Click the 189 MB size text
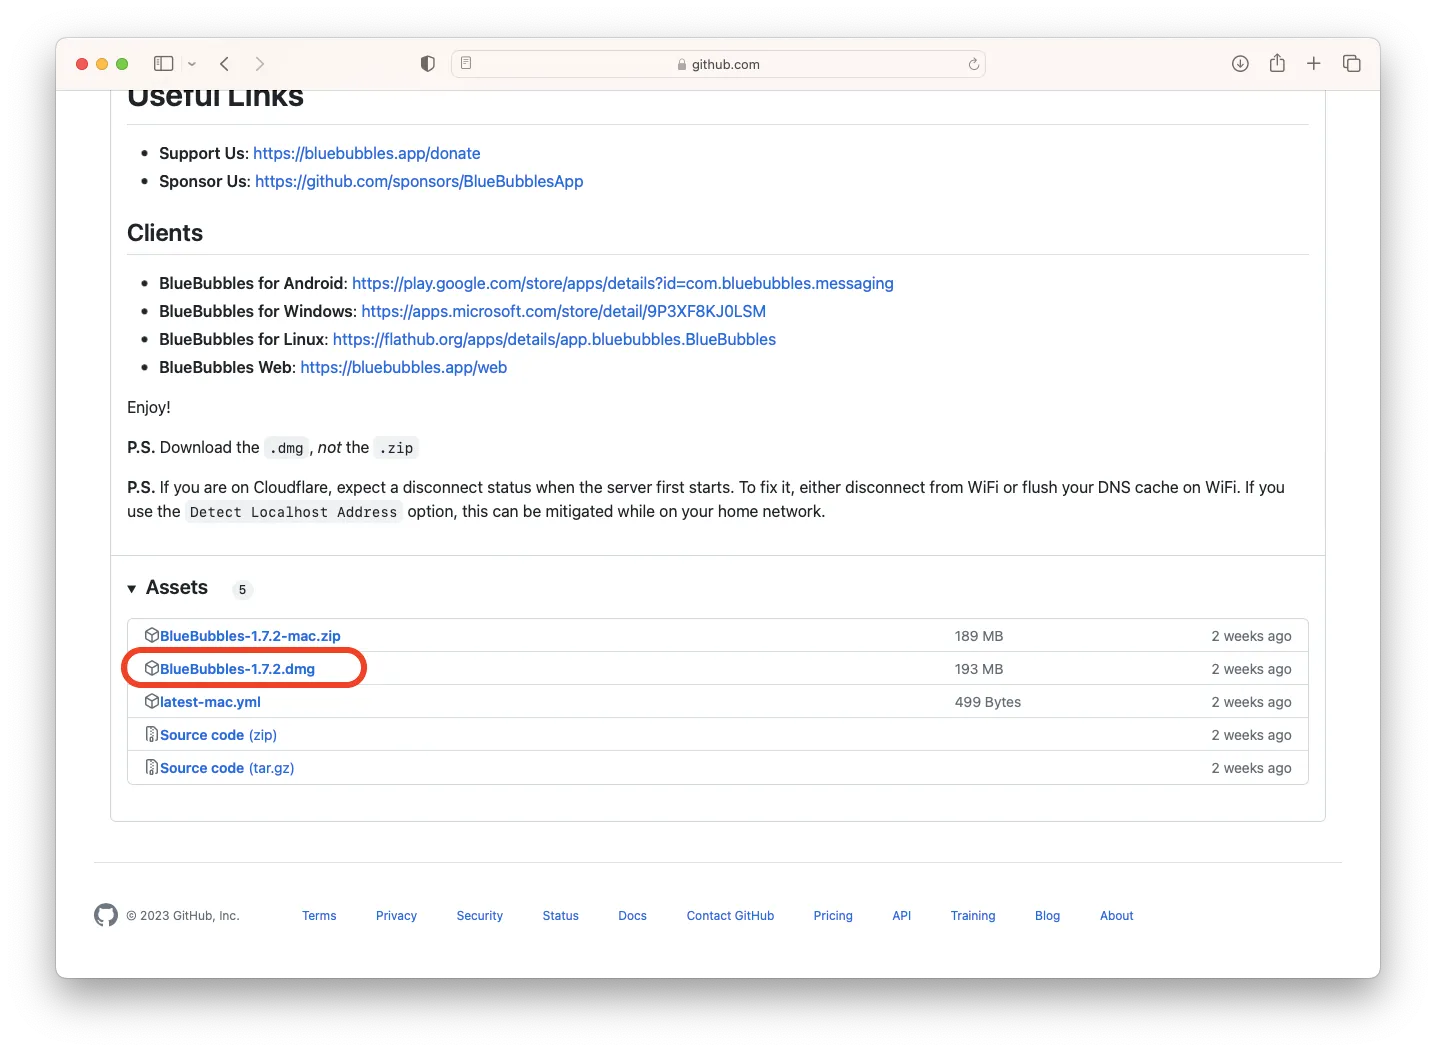Image resolution: width=1436 pixels, height=1052 pixels. [x=979, y=636]
